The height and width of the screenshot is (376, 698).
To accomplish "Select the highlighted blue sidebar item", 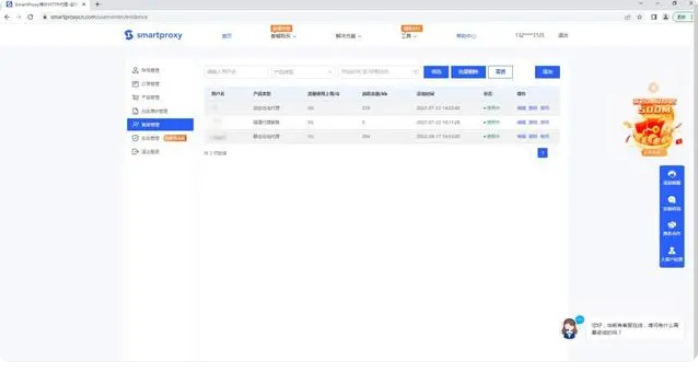I will point(160,125).
